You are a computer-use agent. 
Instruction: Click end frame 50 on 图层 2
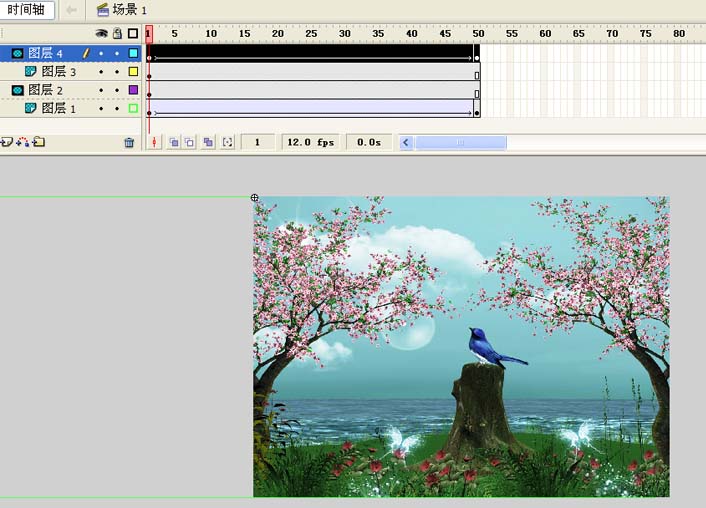coord(477,90)
